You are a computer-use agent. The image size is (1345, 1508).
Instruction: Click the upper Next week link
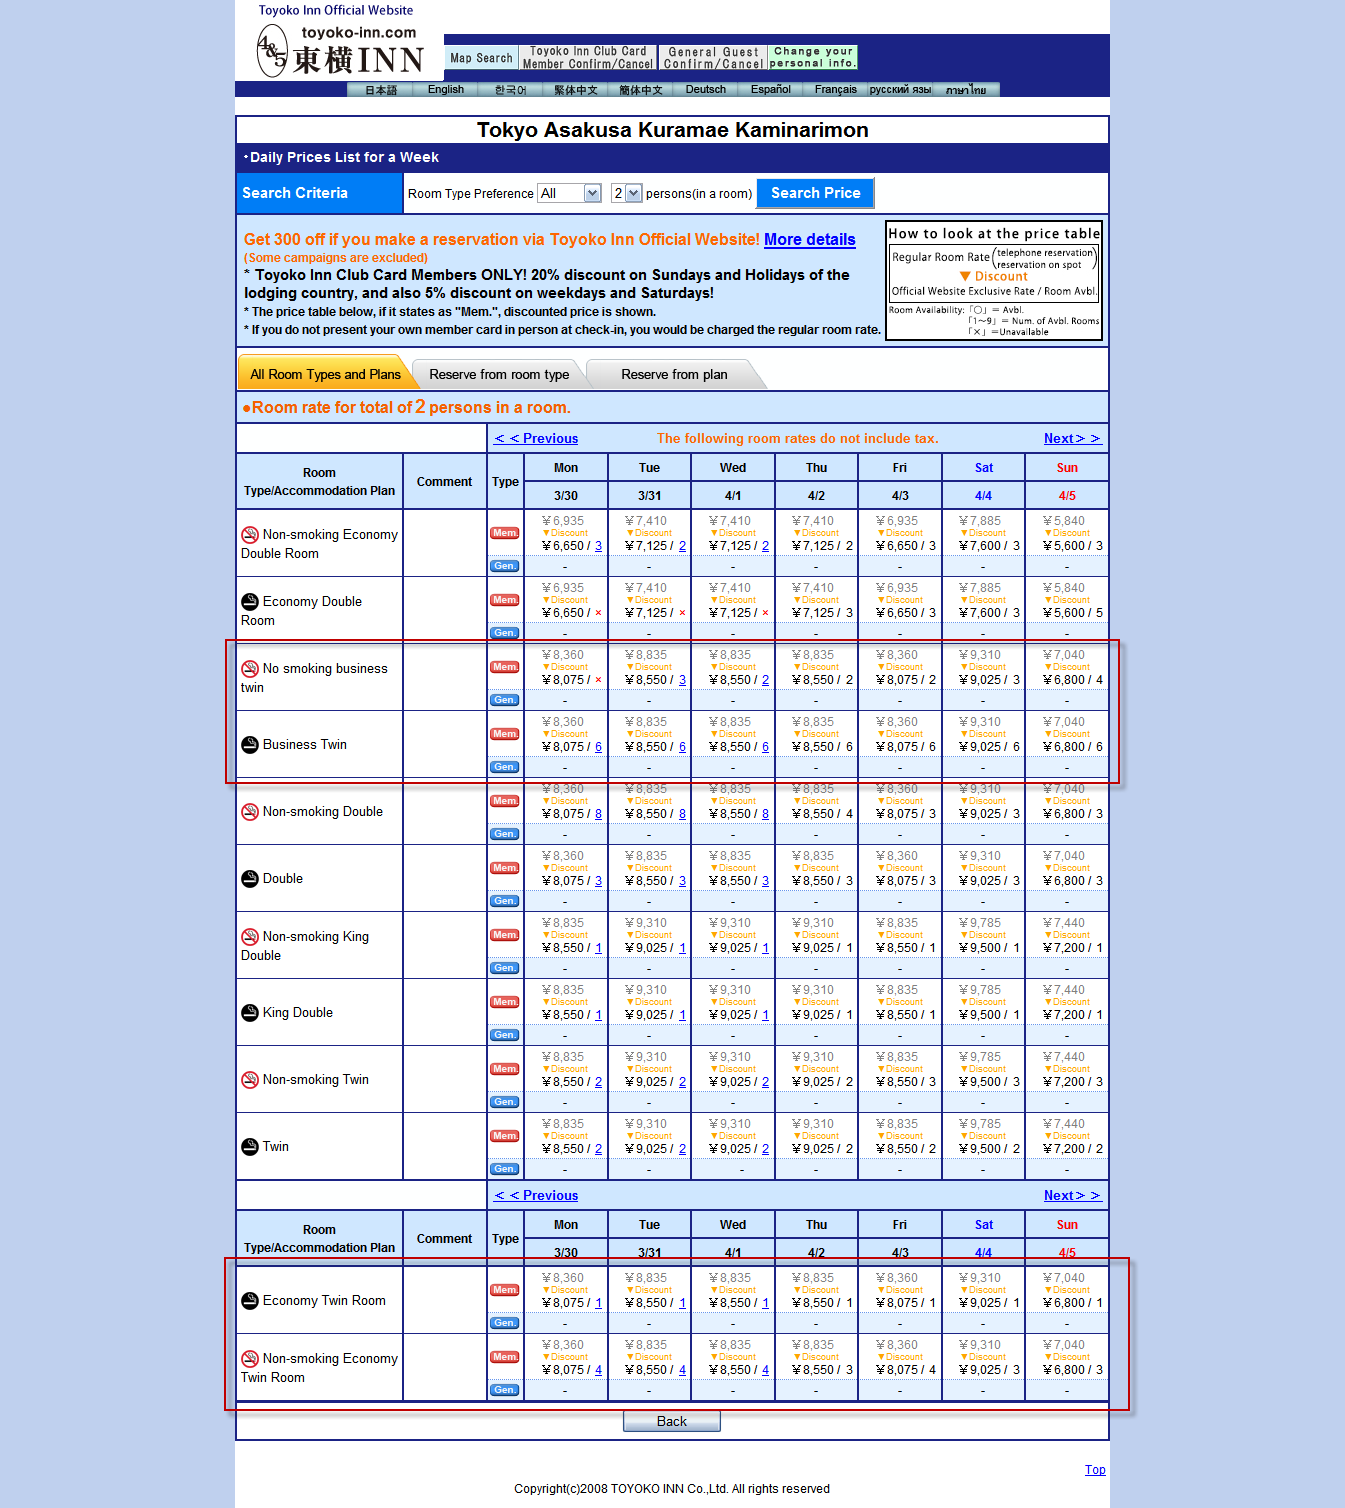coord(1072,438)
